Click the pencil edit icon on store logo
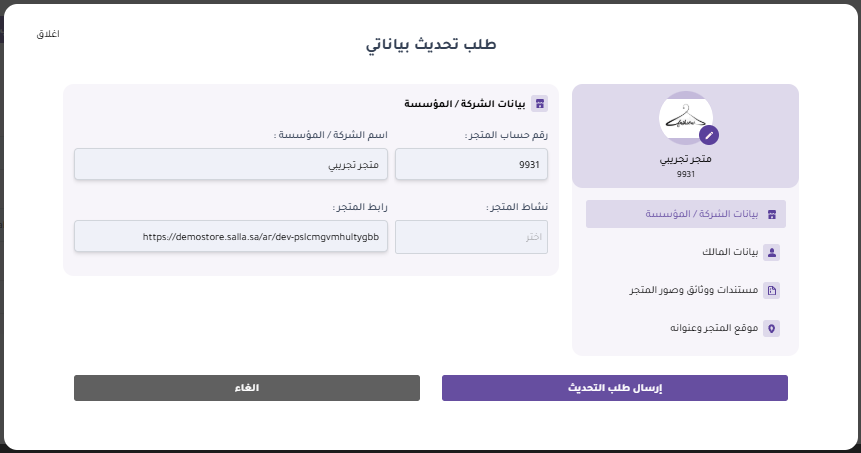The height and width of the screenshot is (453, 861). point(709,134)
